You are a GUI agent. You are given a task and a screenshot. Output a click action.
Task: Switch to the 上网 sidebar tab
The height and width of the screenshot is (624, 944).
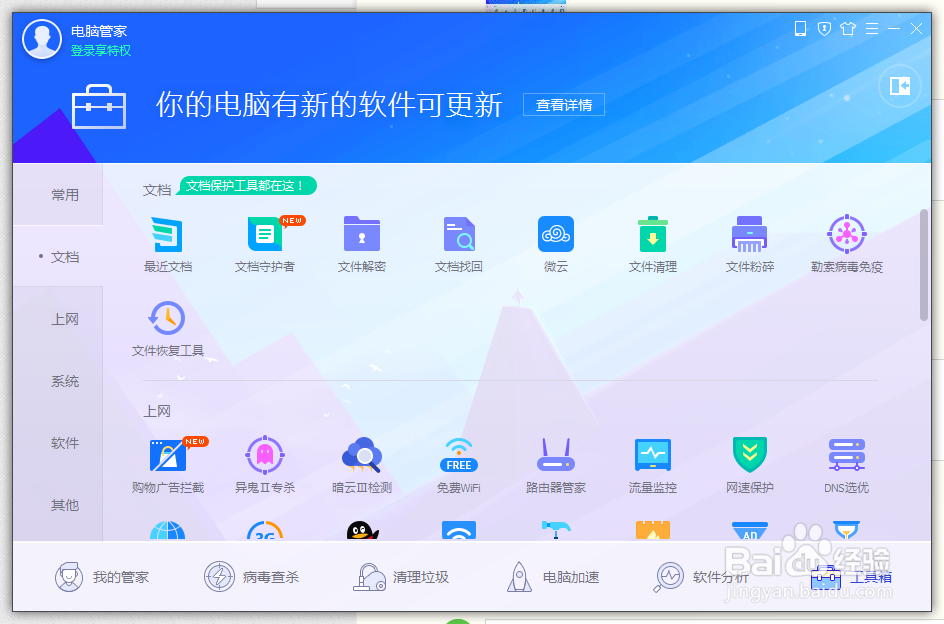point(58,319)
